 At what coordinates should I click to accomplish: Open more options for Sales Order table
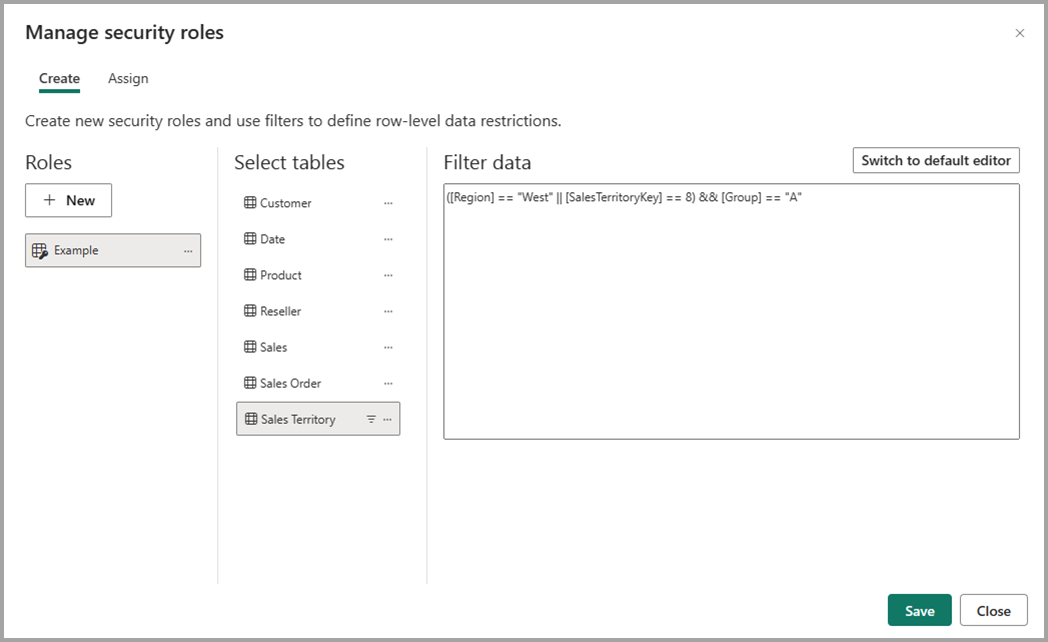click(x=388, y=383)
